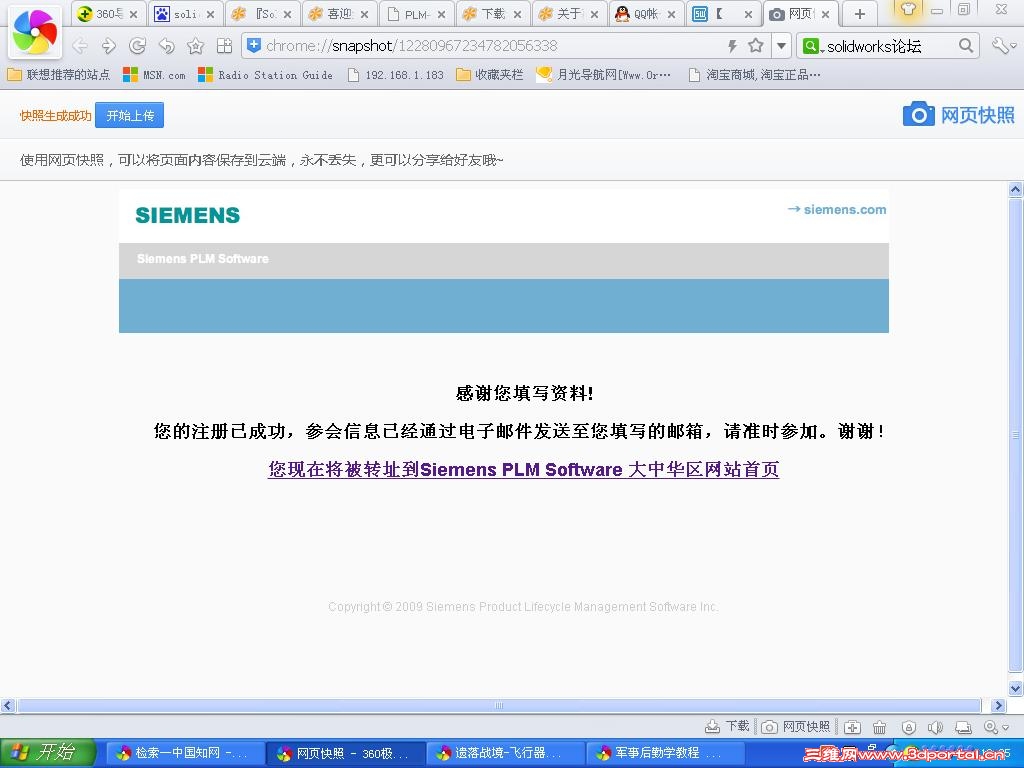Screen dimensions: 1024x768
Task: Click the first-aid kit status icon
Action: [852, 727]
